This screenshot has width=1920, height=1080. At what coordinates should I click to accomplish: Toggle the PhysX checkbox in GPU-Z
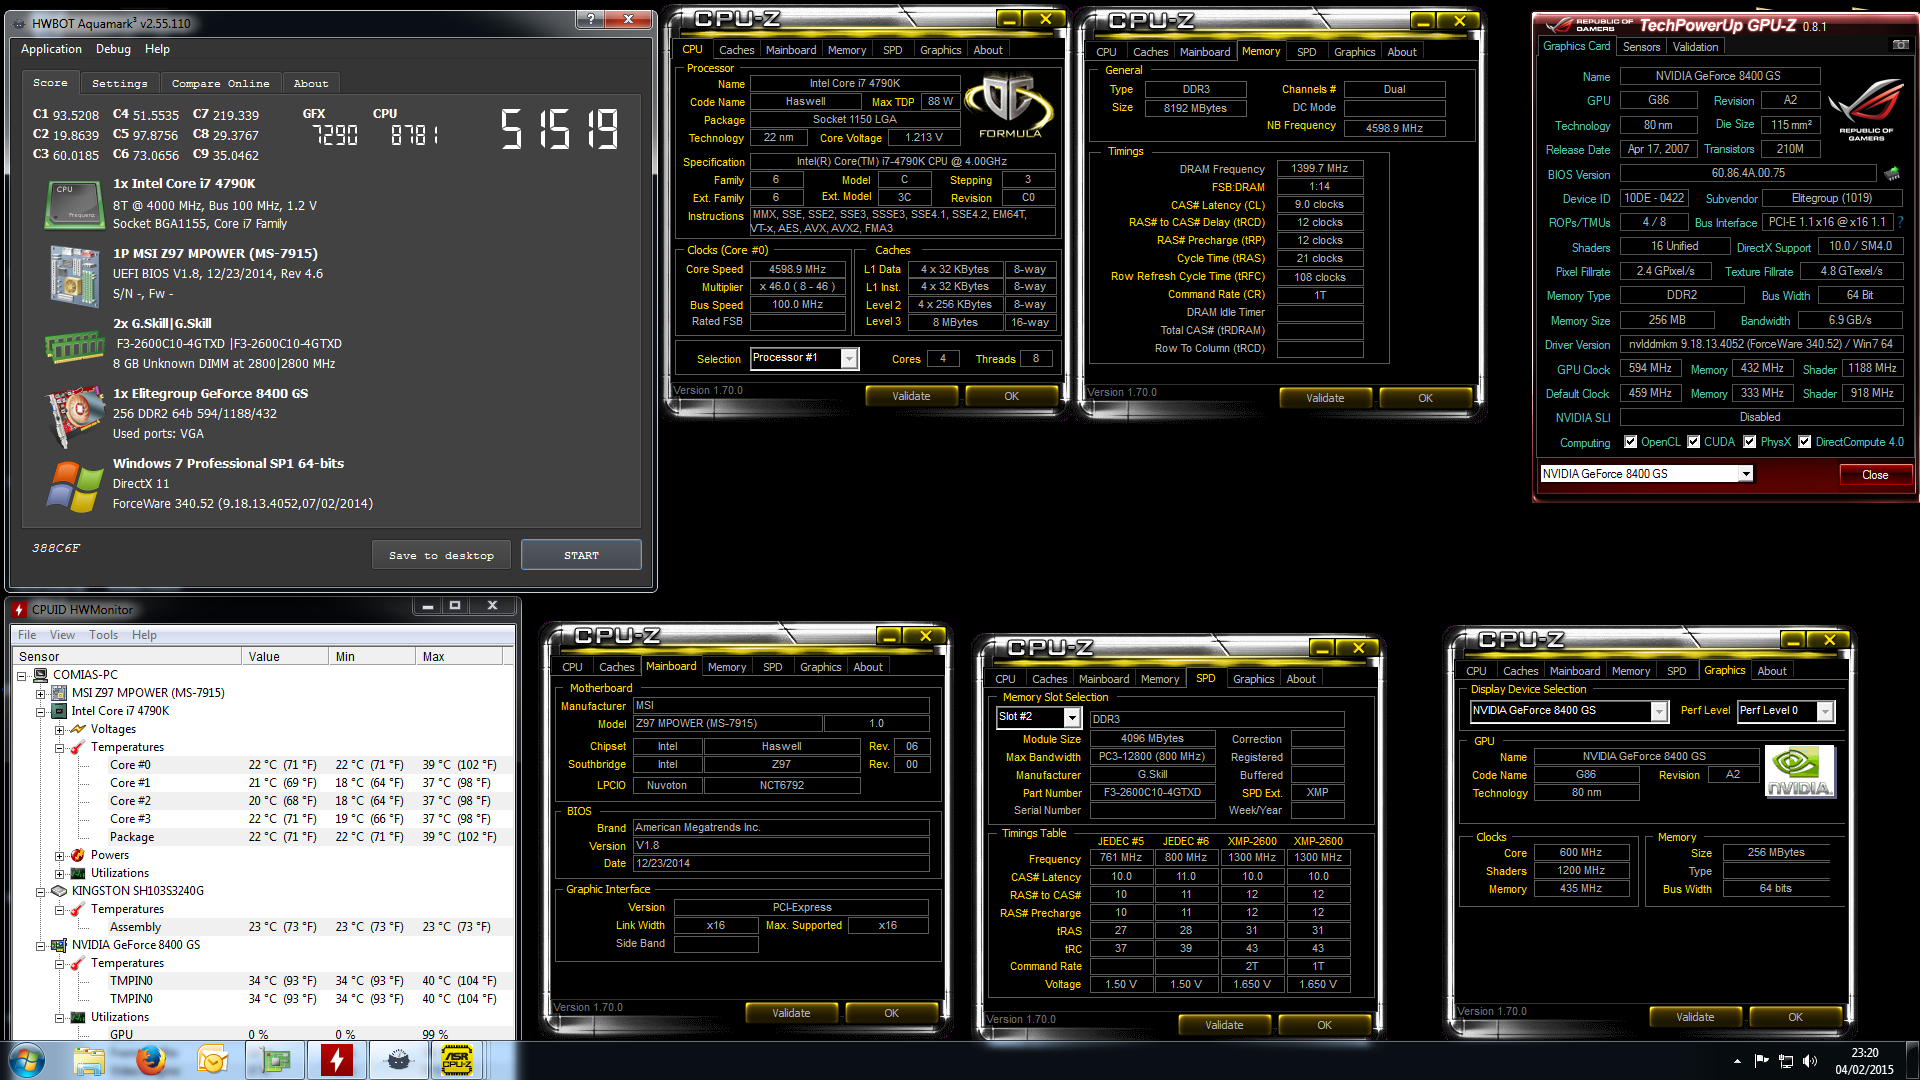coord(1749,442)
